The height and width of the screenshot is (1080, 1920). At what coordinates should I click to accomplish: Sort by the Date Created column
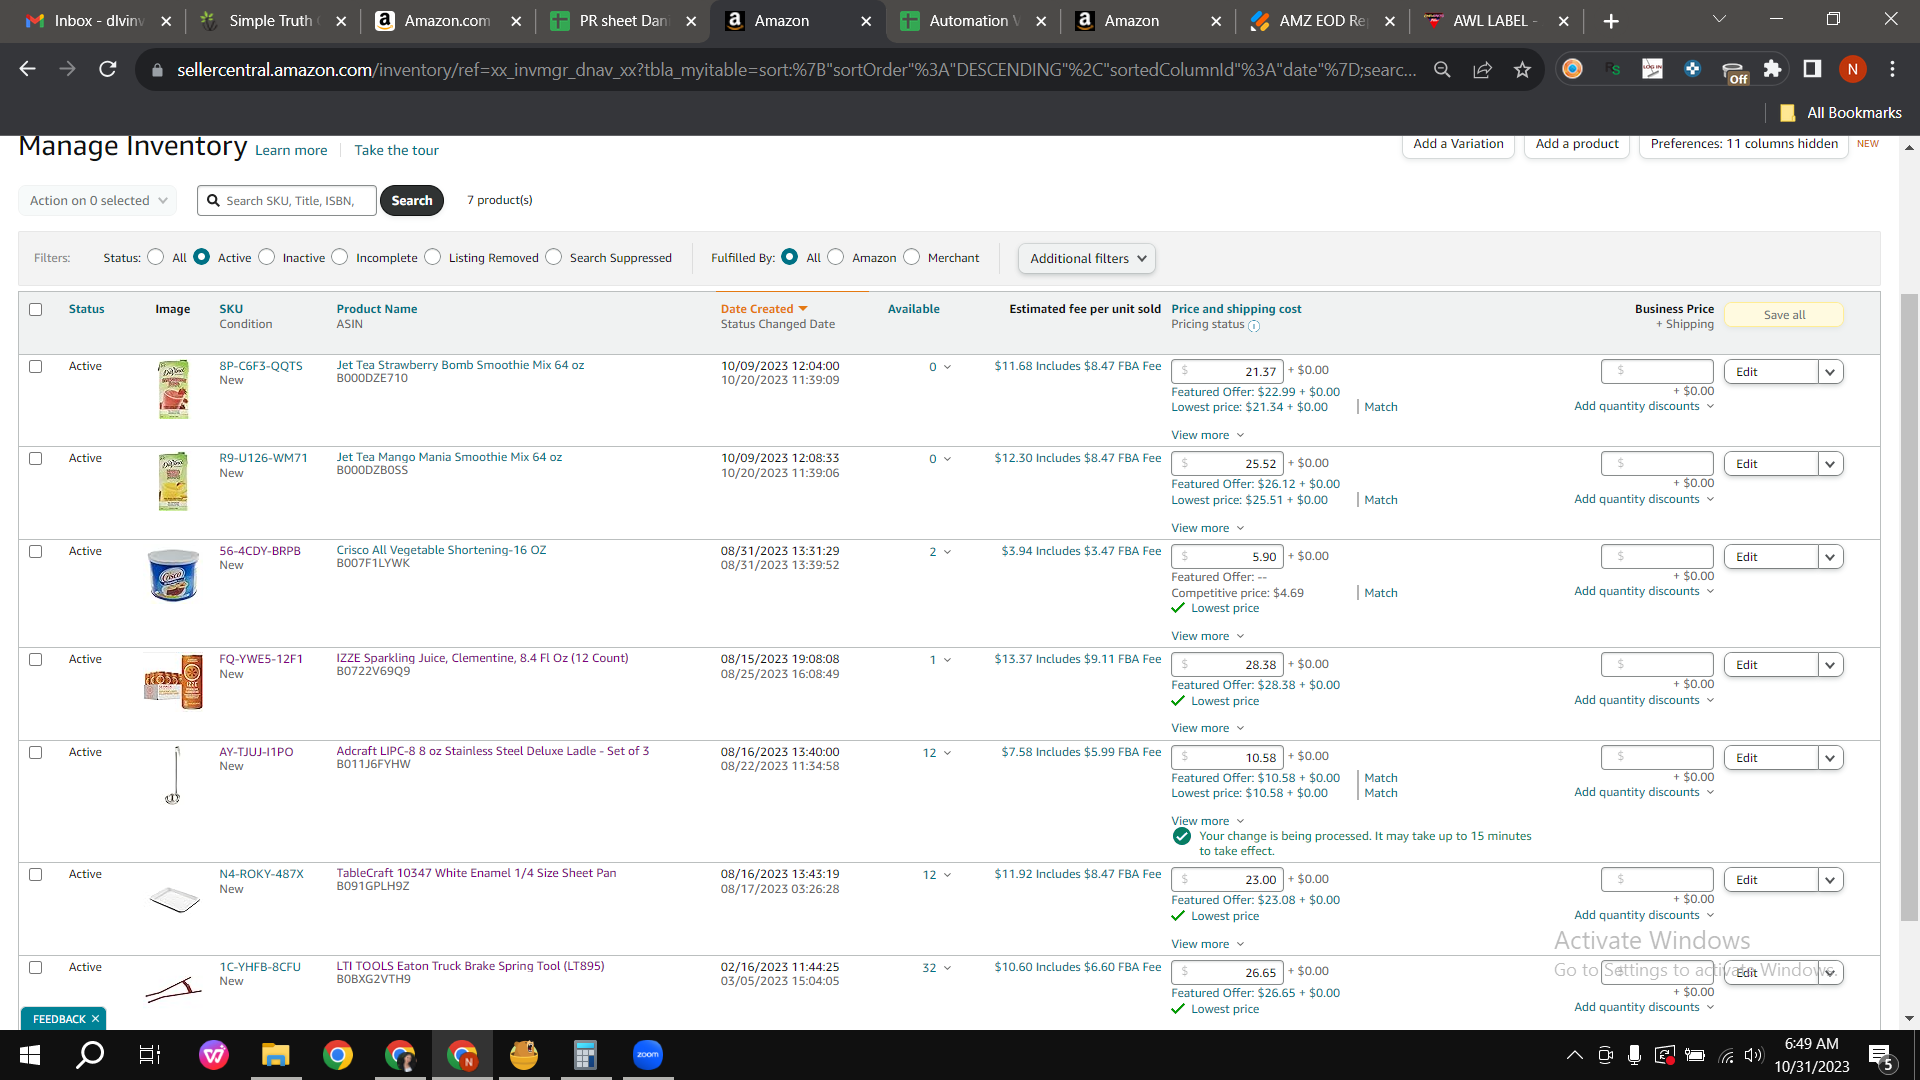point(764,309)
